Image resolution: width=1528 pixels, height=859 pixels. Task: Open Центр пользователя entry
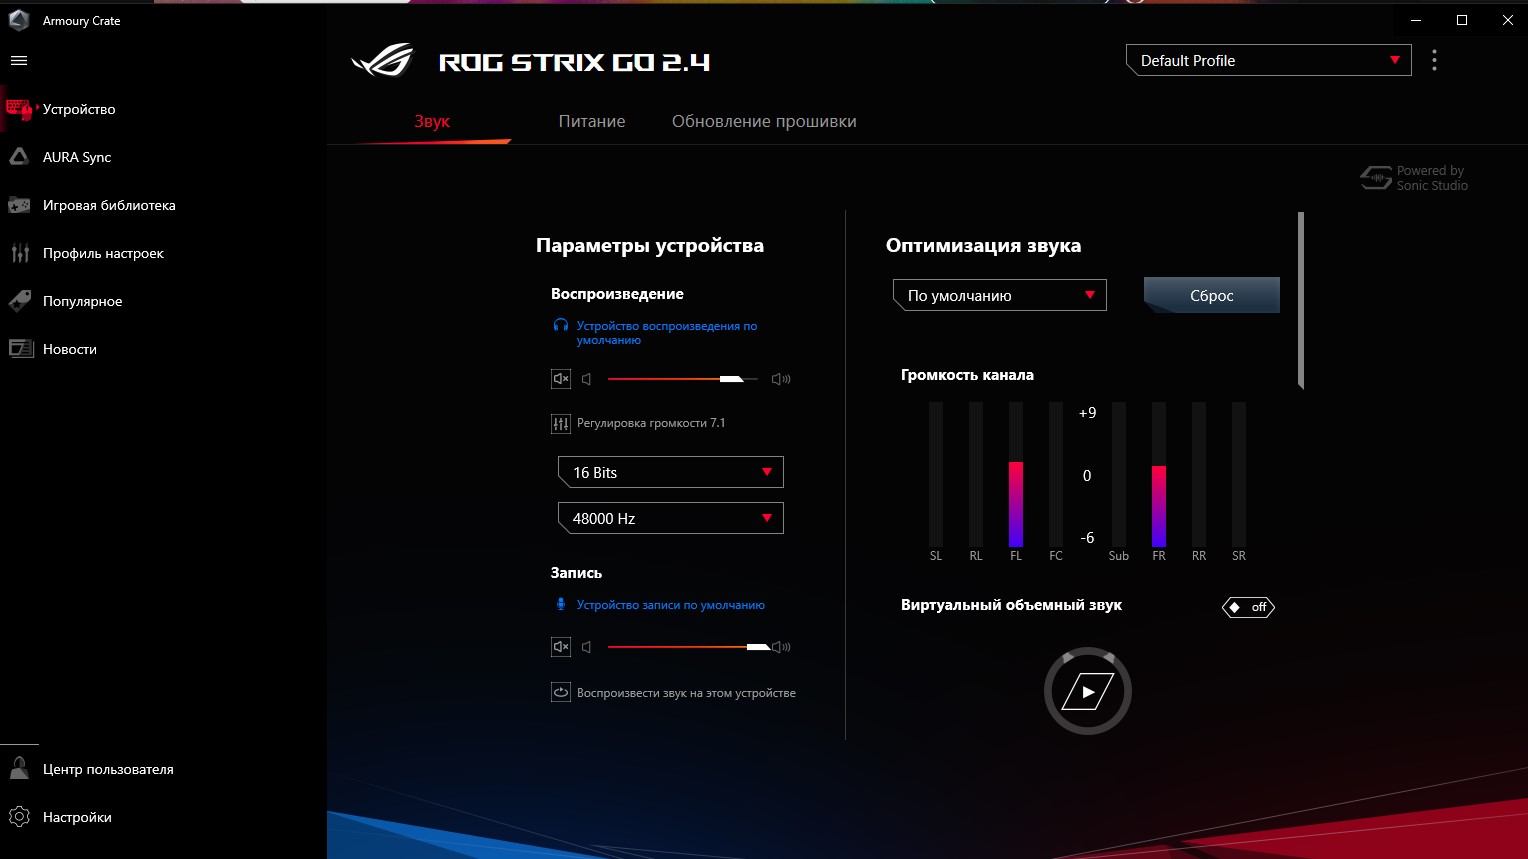click(x=108, y=769)
